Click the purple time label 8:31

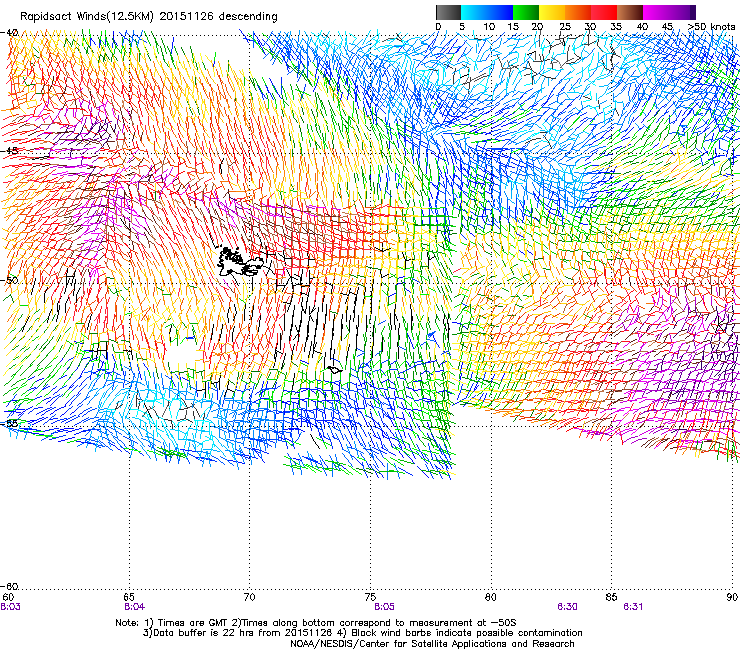point(633,607)
